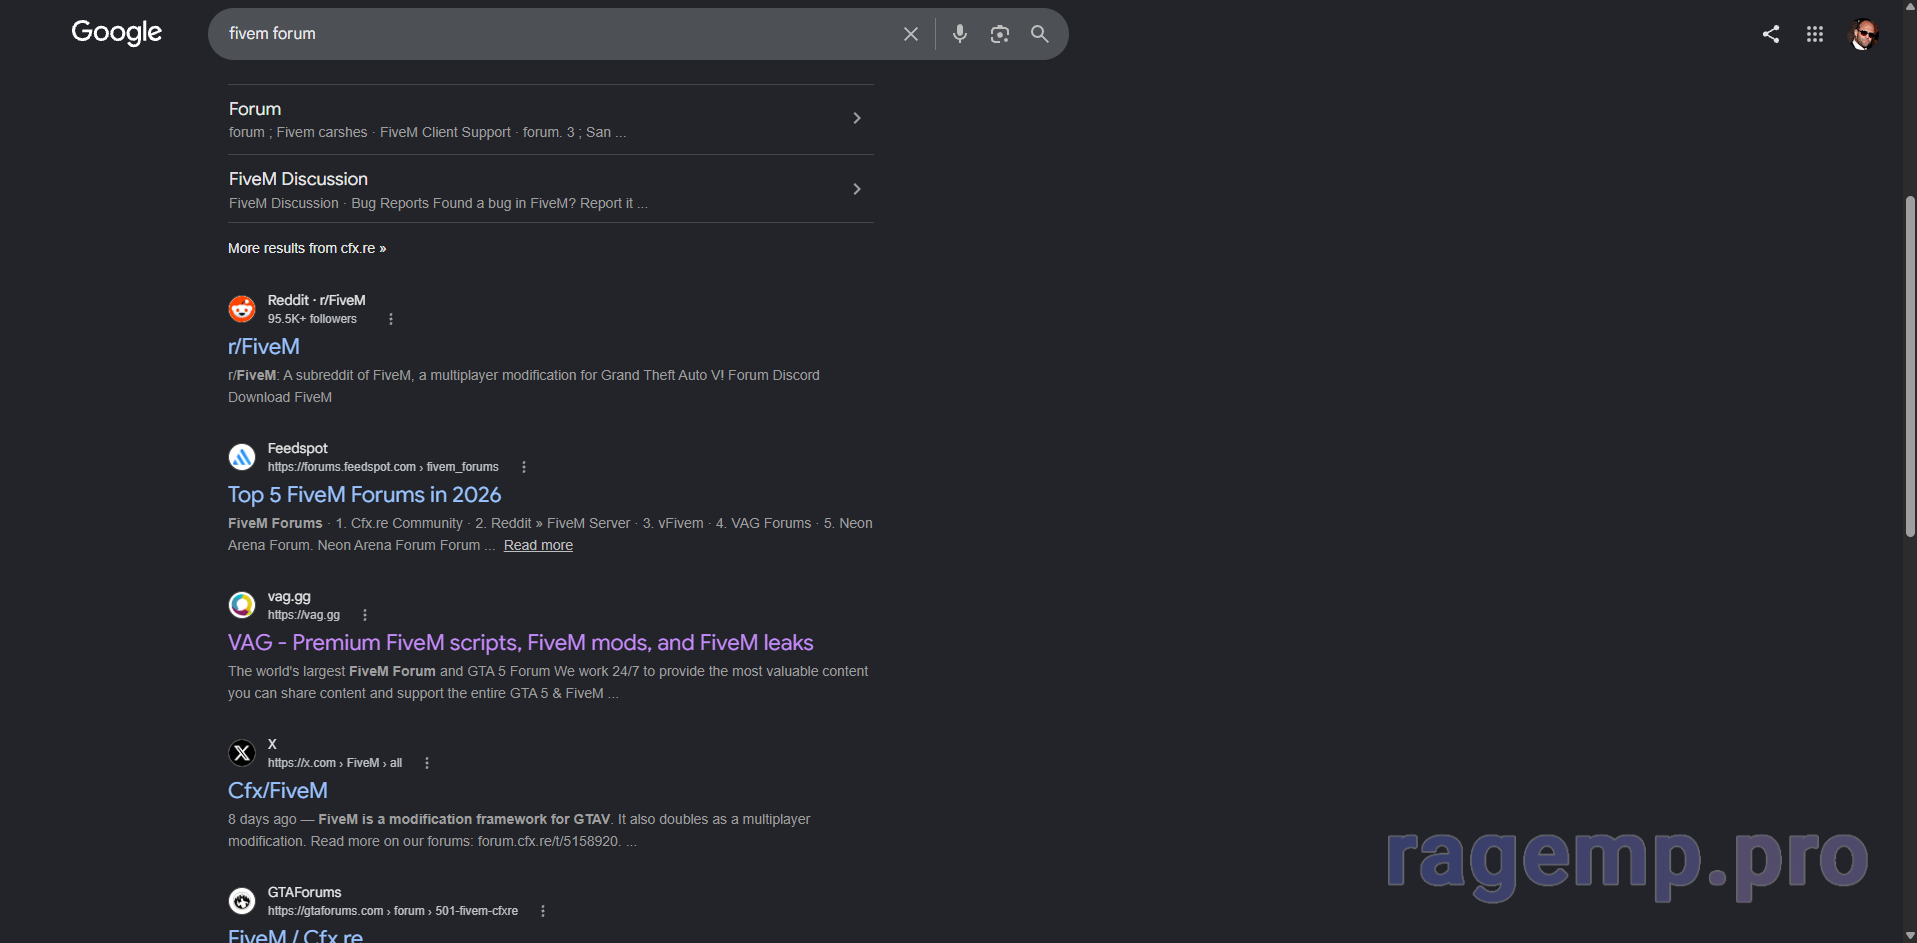Open the r/FiveM result title

(x=264, y=346)
